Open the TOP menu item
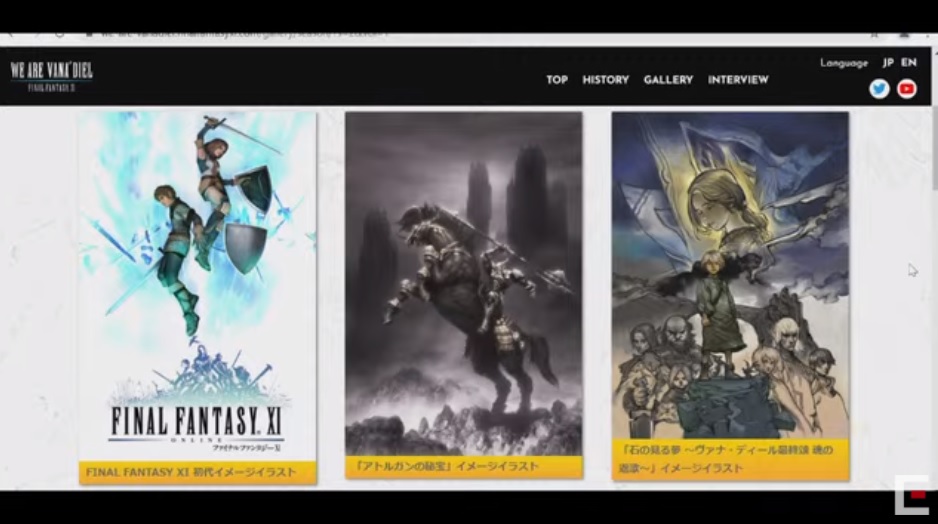The image size is (938, 524). coord(557,80)
